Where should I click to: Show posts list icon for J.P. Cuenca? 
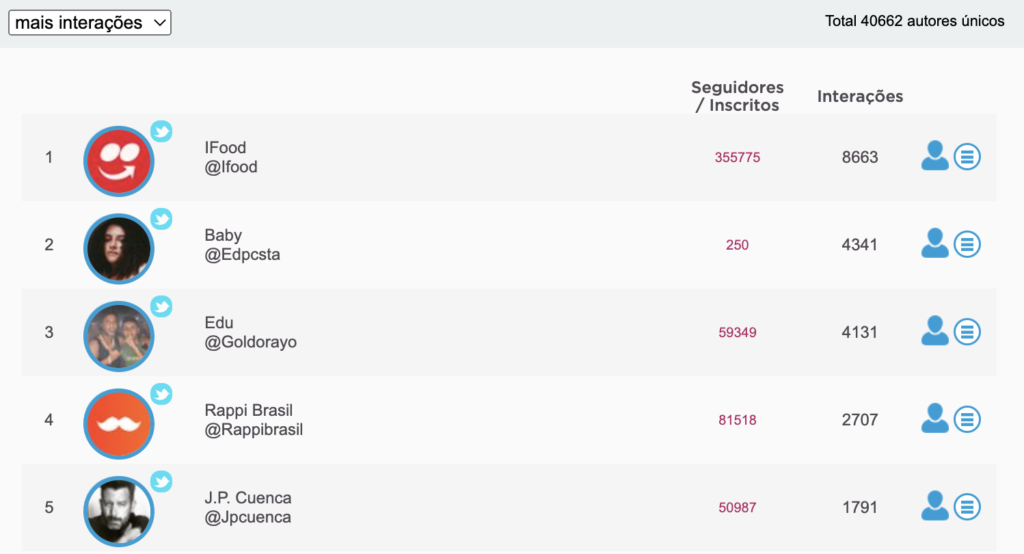967,507
